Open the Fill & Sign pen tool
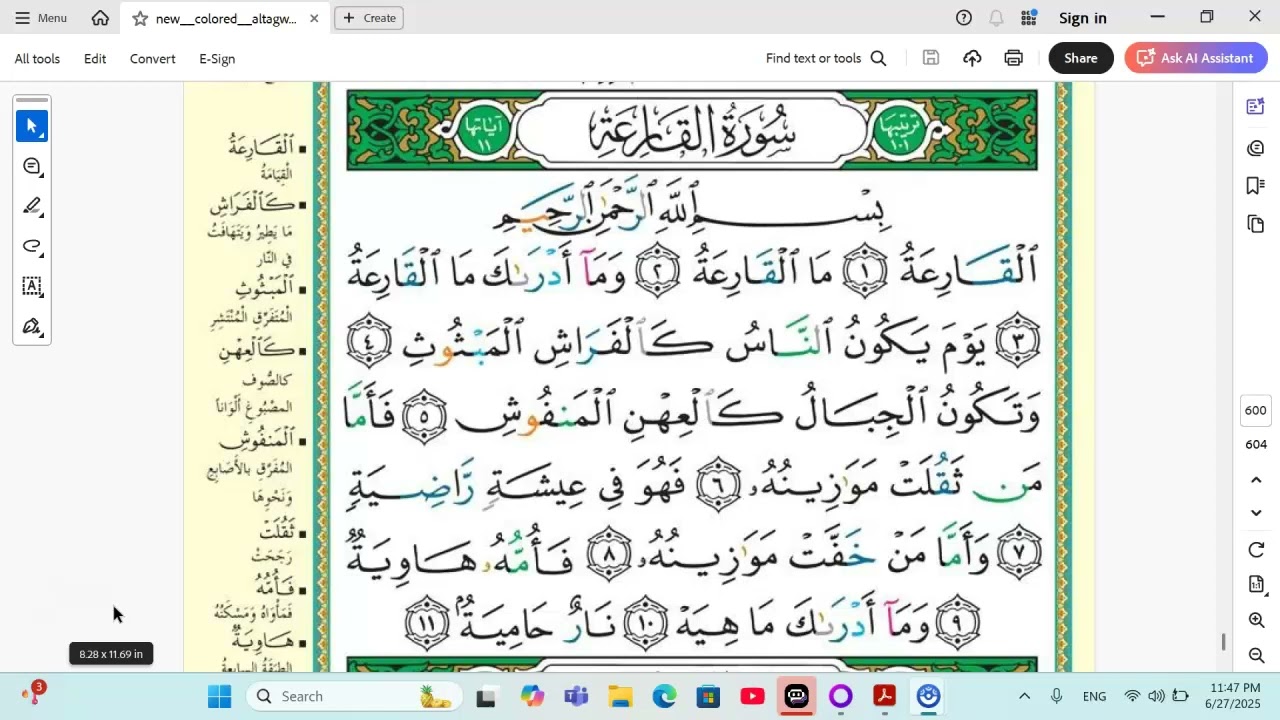This screenshot has width=1280, height=720. [x=32, y=326]
